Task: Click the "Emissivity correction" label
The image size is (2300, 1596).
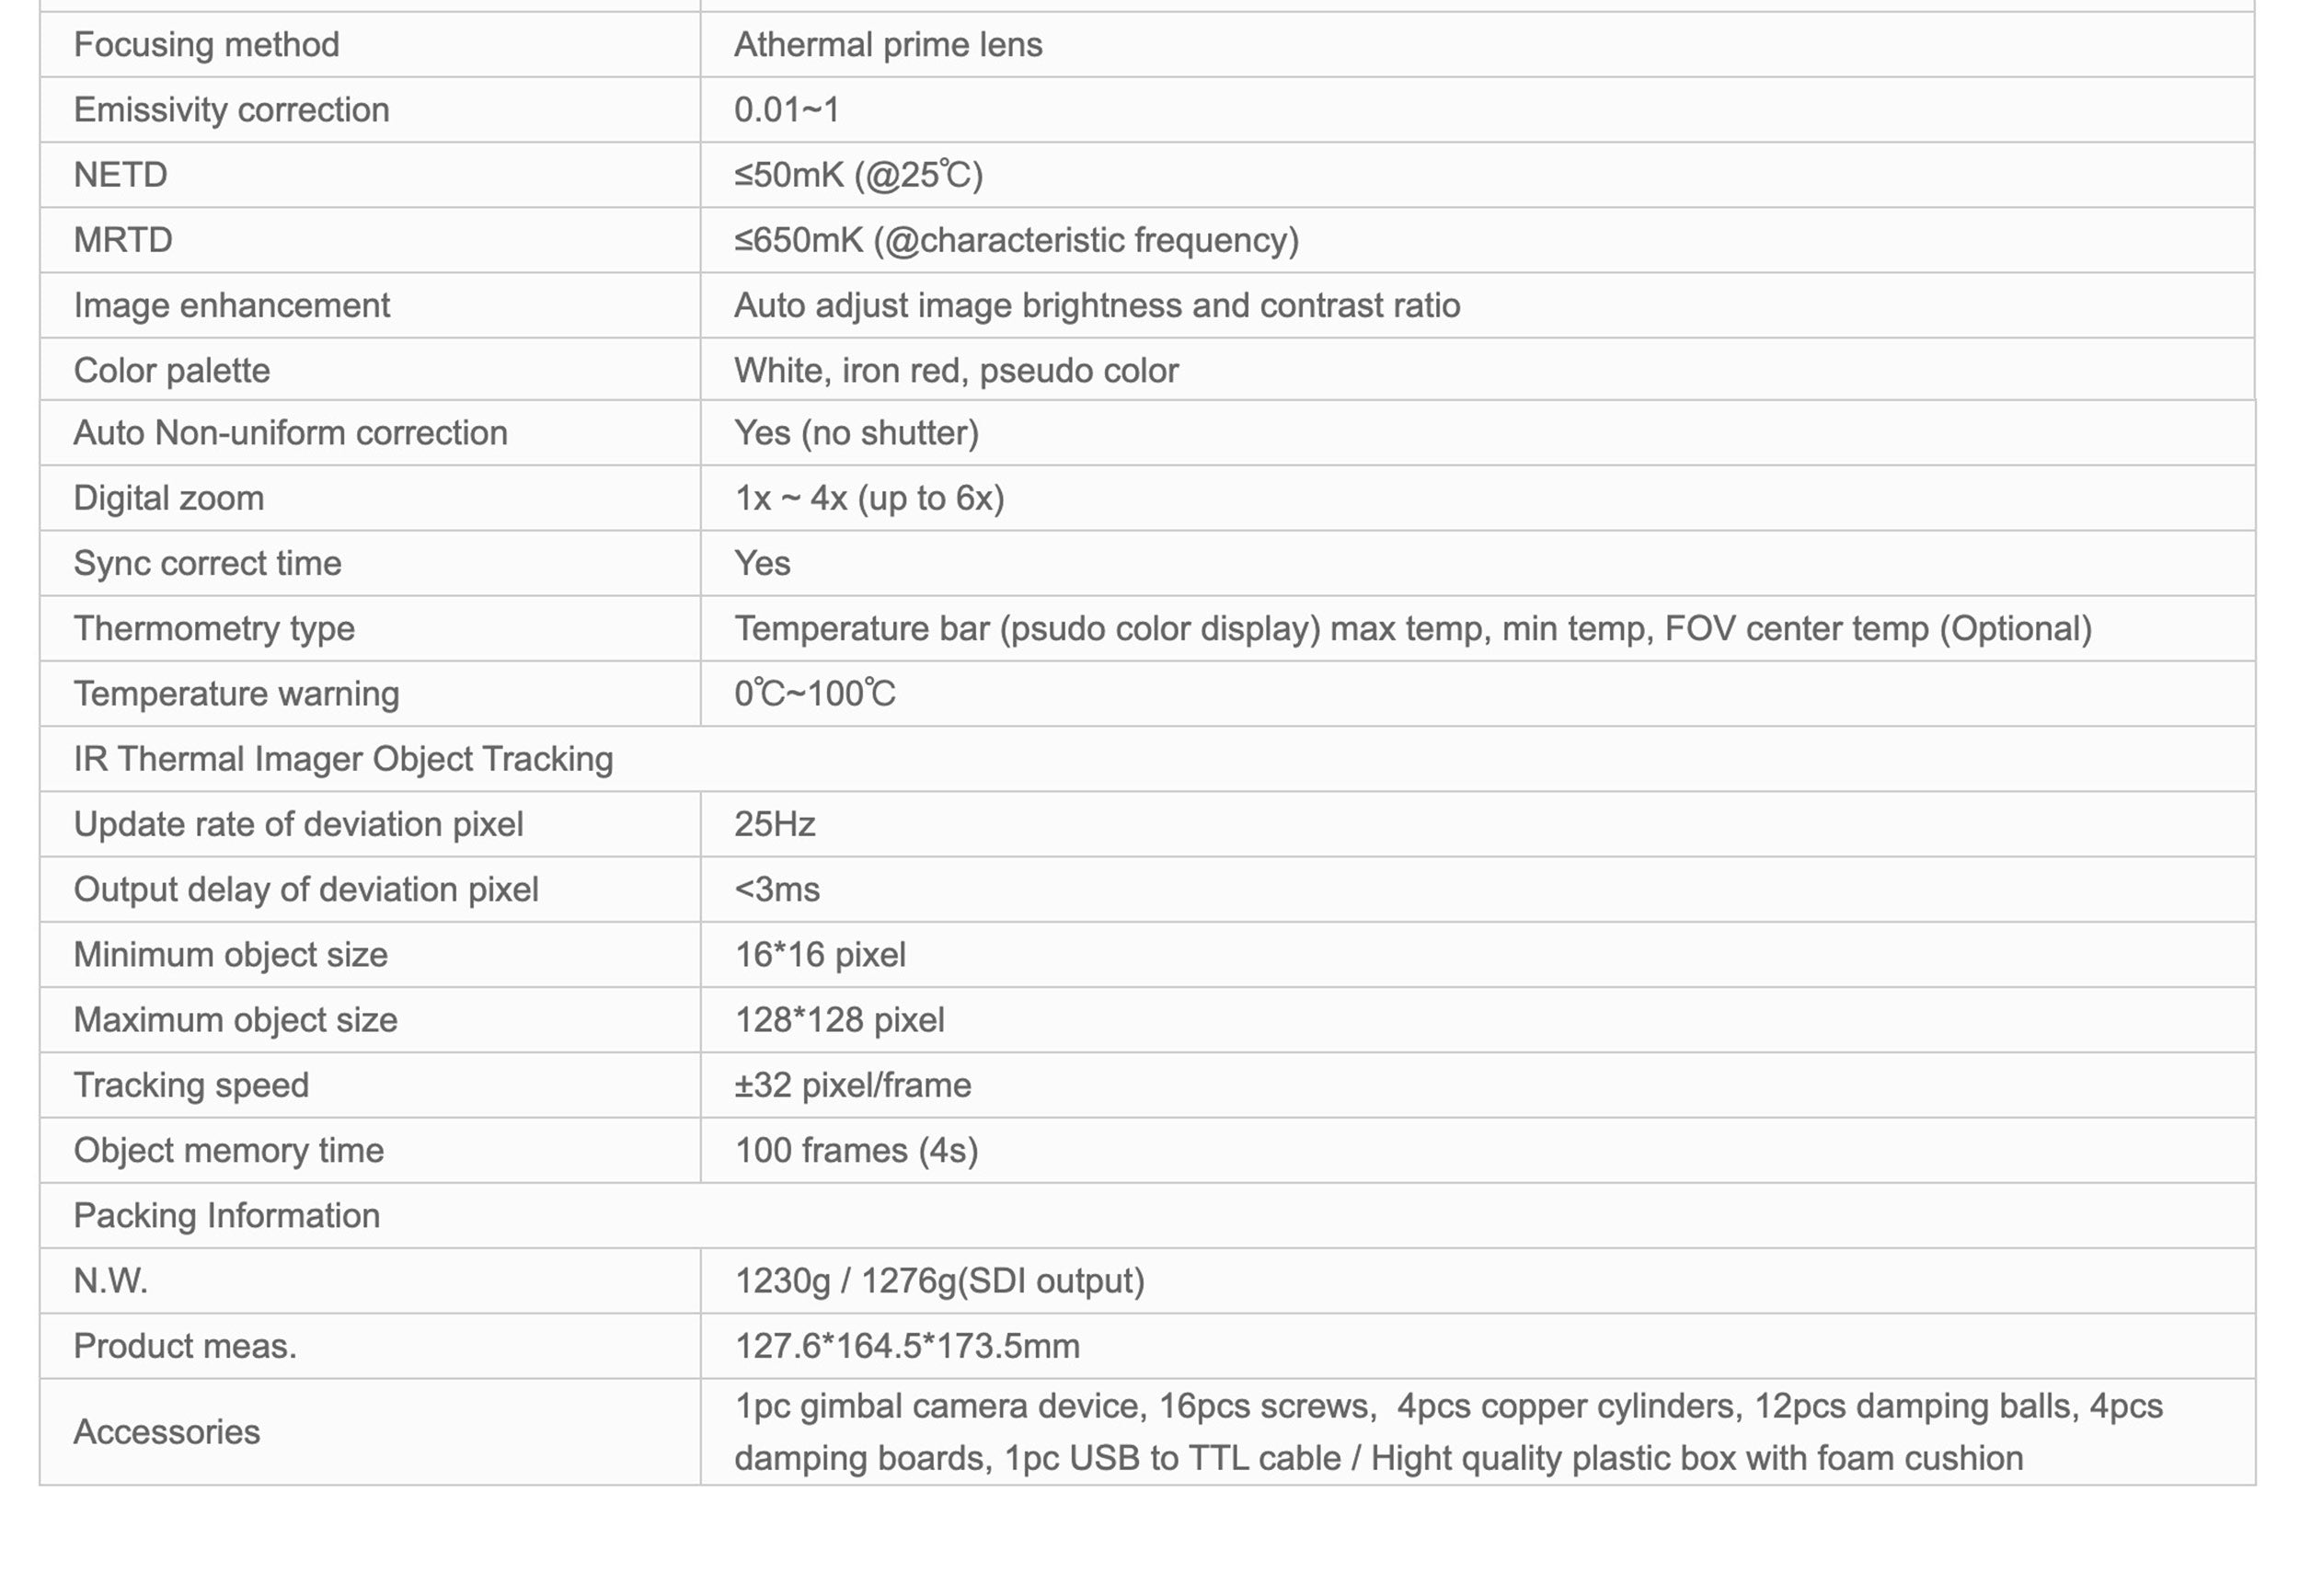Action: click(x=231, y=110)
